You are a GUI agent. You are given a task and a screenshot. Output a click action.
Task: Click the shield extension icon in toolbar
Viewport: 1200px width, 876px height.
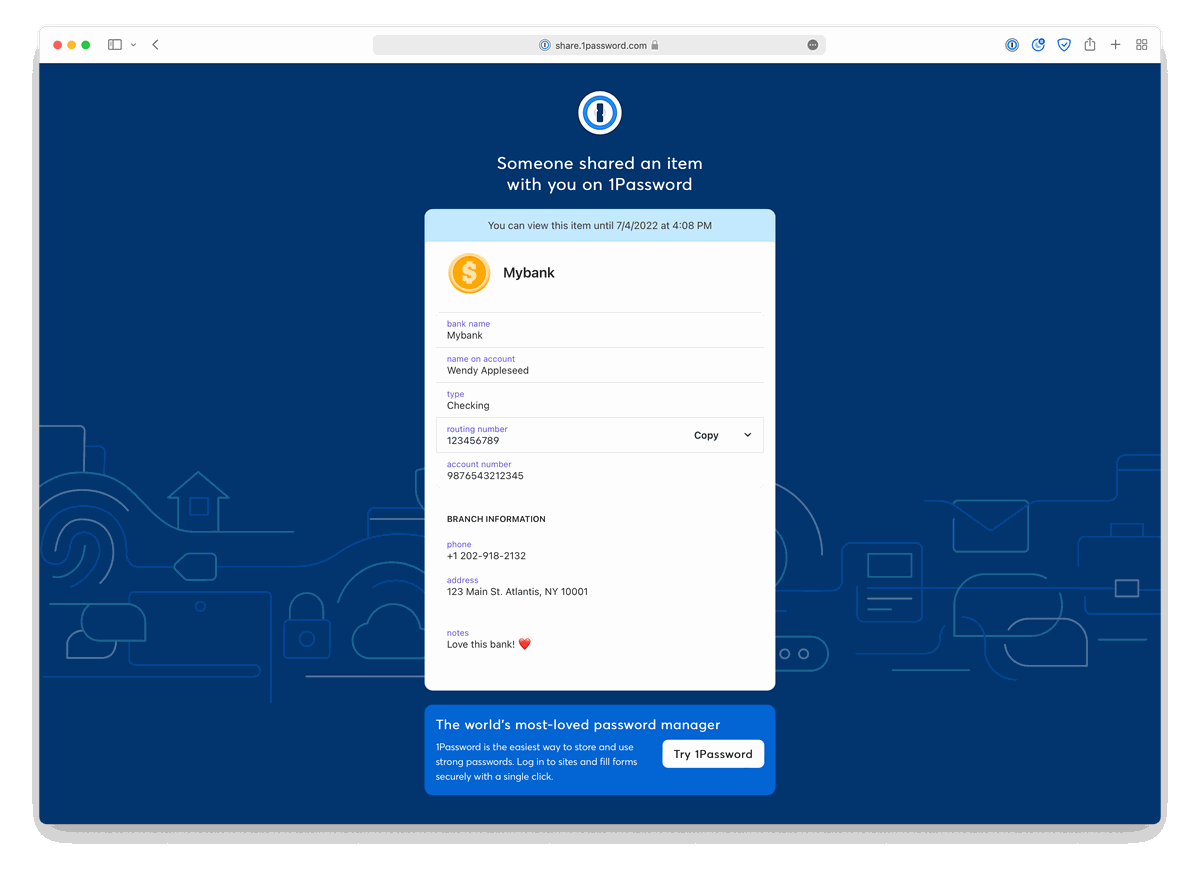[x=1064, y=45]
